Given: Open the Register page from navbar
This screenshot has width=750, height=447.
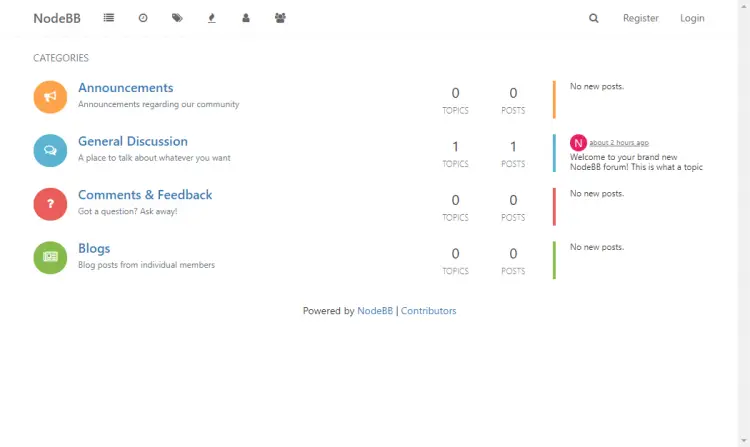Looking at the screenshot, I should (x=640, y=18).
